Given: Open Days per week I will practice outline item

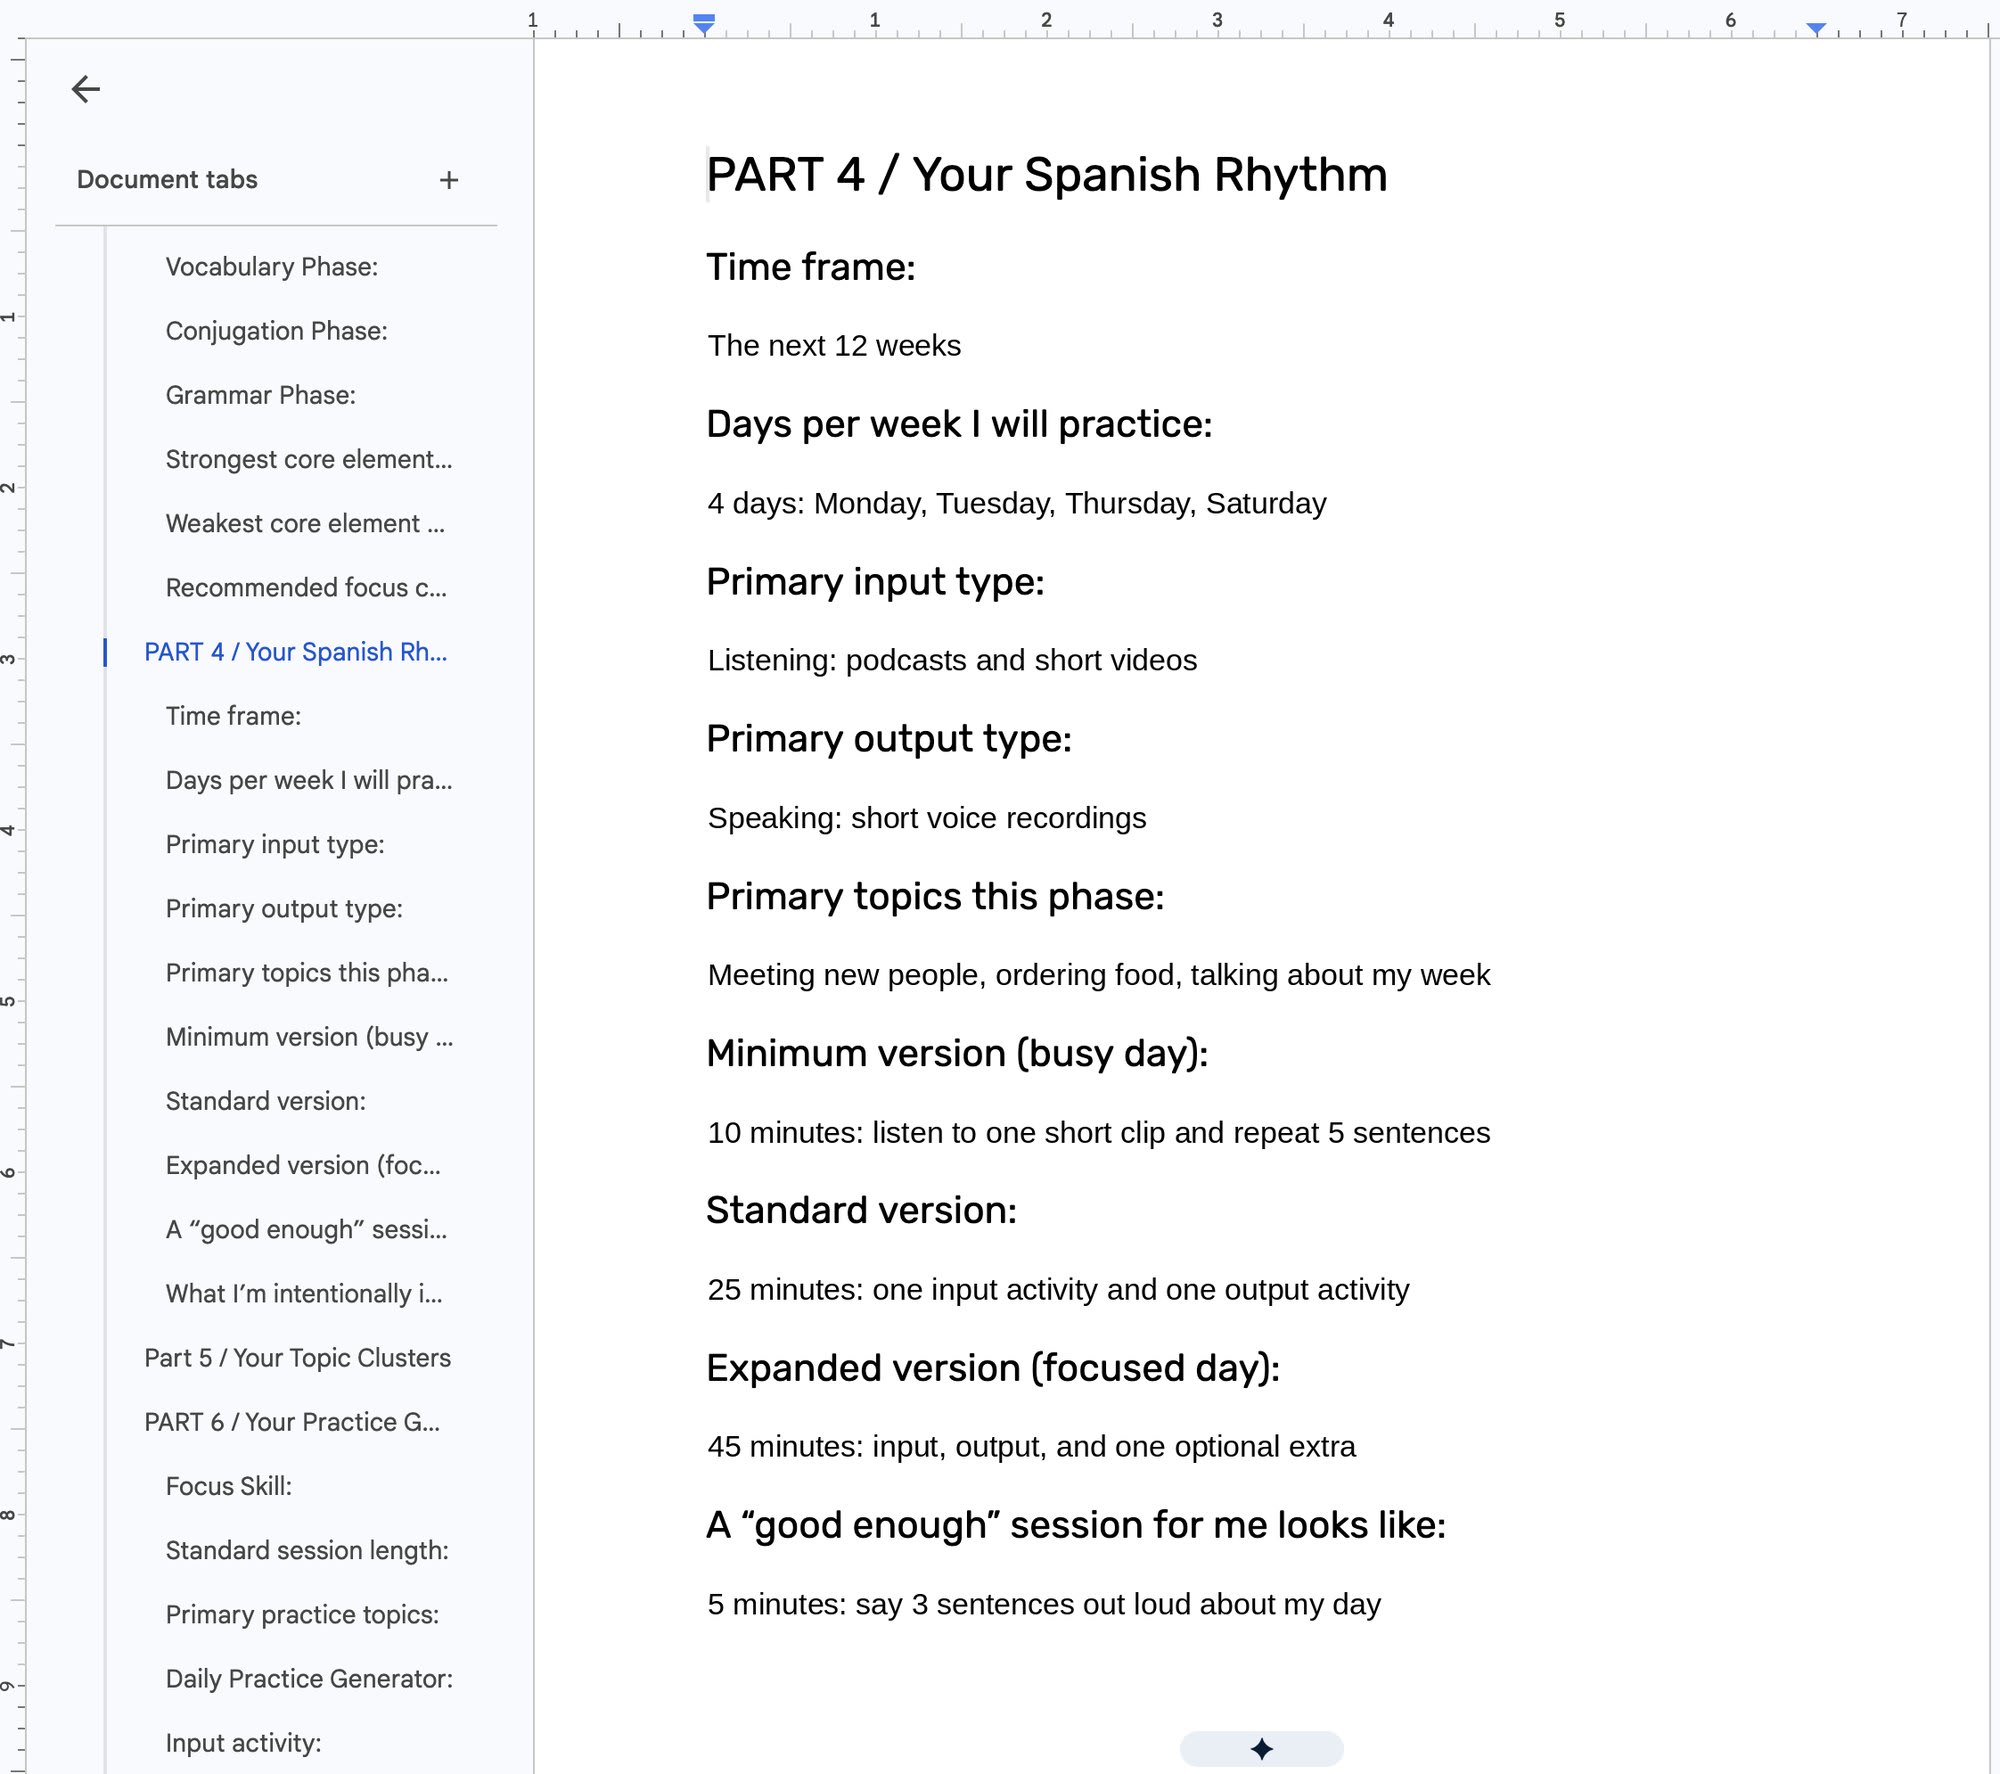Looking at the screenshot, I should pos(309,780).
